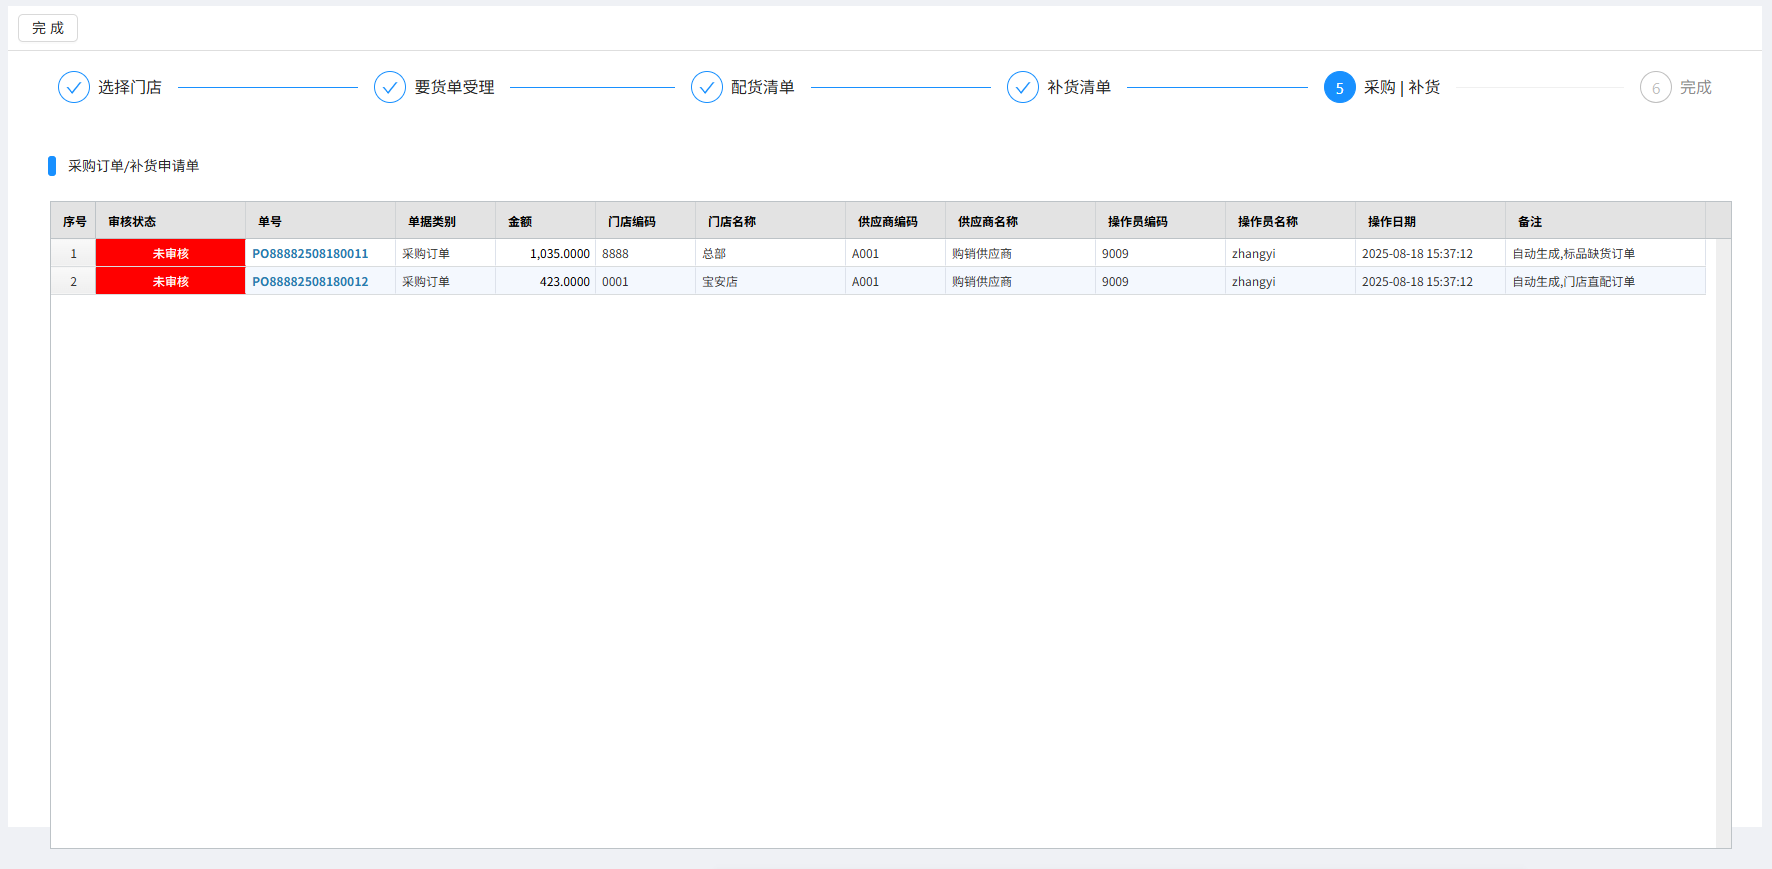This screenshot has height=869, width=1772.
Task: Select store code cell 0001
Action: tap(646, 281)
